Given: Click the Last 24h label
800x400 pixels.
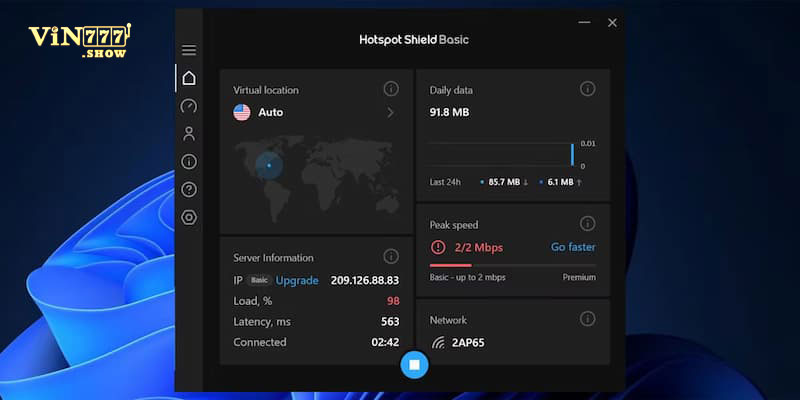Looking at the screenshot, I should (x=445, y=182).
